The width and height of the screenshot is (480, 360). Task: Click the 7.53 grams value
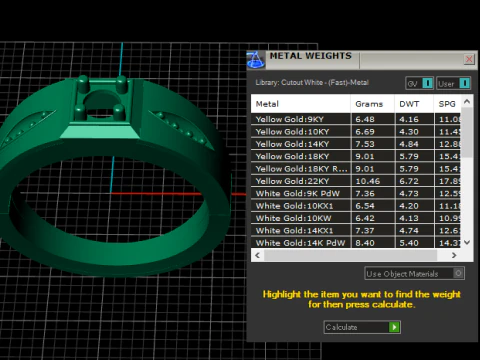pos(365,144)
